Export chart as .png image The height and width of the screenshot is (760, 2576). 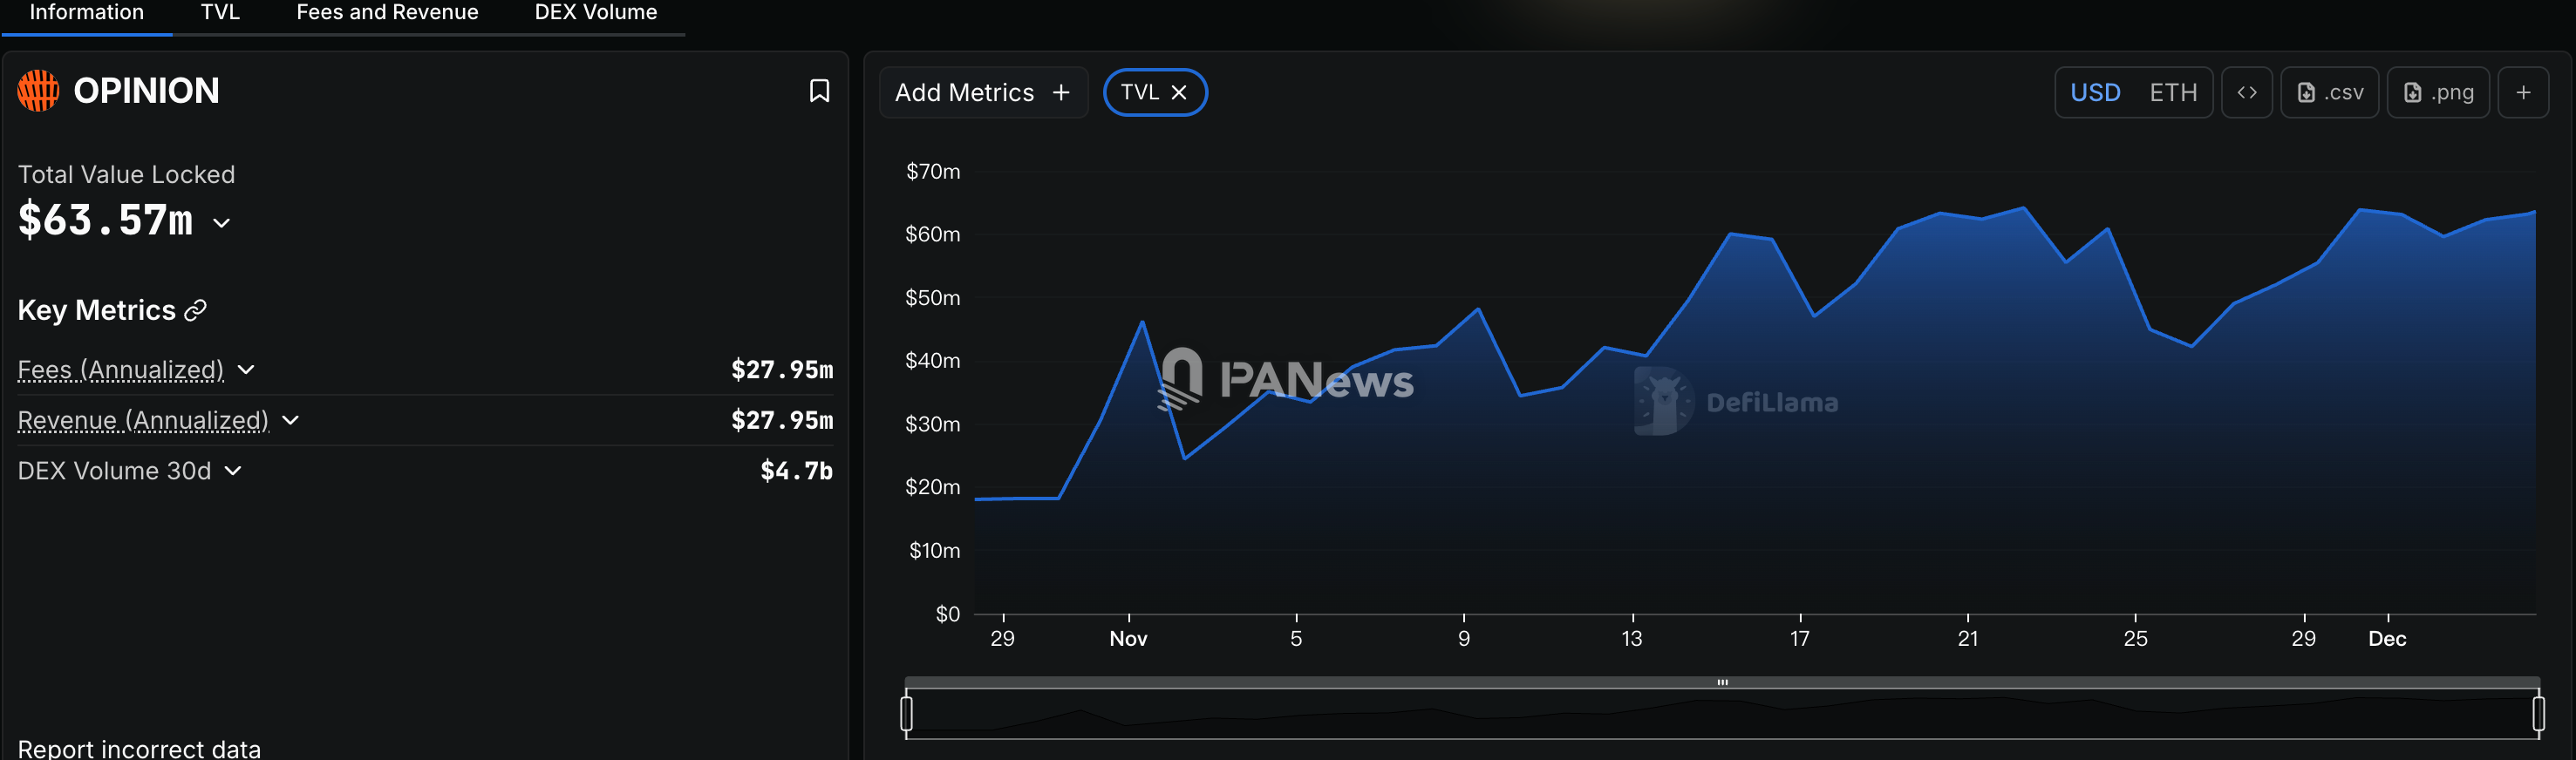[2437, 93]
